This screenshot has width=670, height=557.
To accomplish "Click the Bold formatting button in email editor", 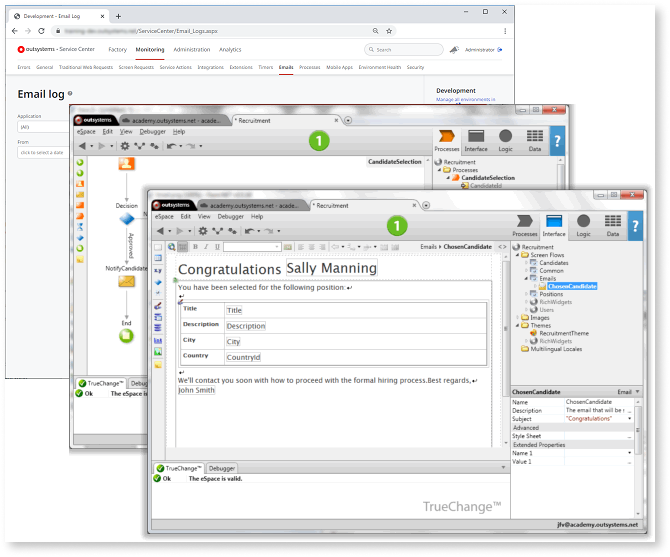I will pos(195,246).
